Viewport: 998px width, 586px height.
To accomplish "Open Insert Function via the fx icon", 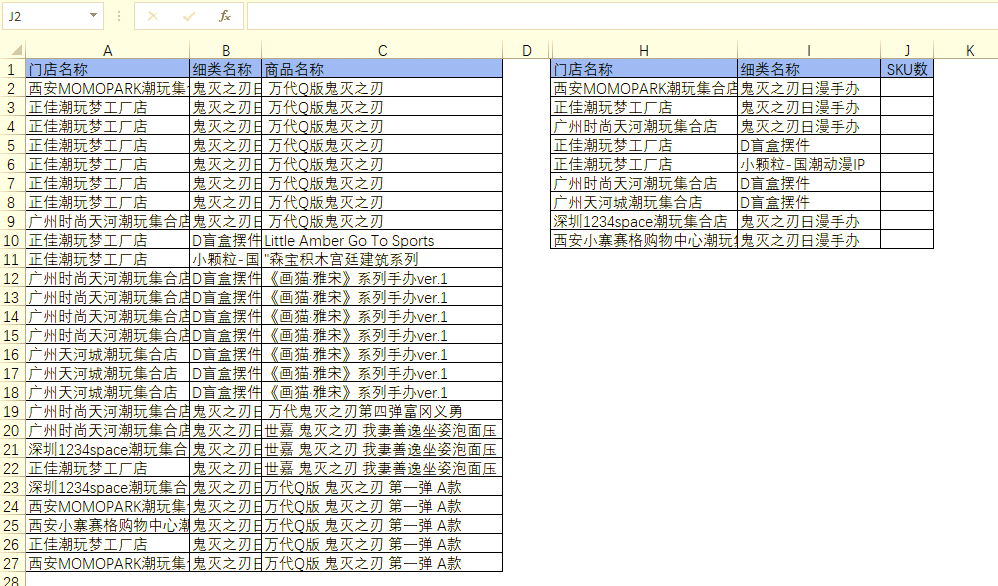I will [x=225, y=17].
